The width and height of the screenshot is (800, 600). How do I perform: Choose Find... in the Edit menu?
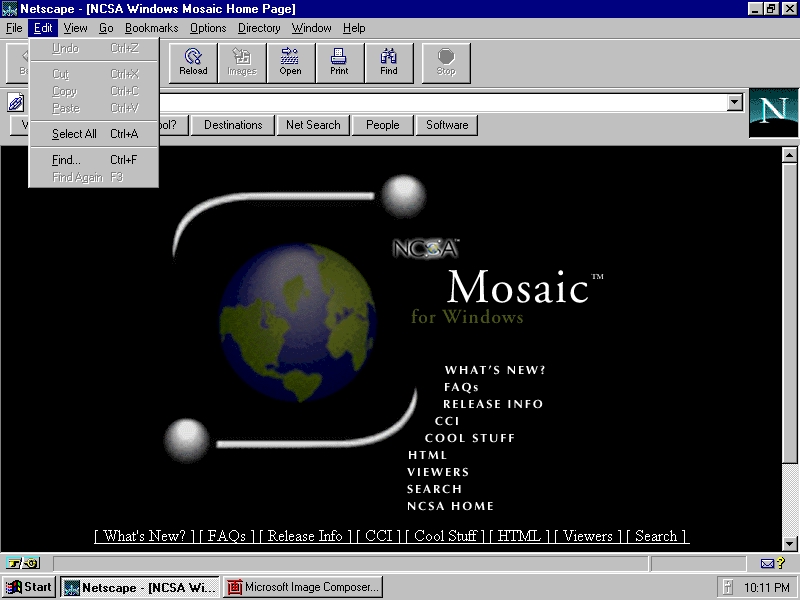(67, 160)
